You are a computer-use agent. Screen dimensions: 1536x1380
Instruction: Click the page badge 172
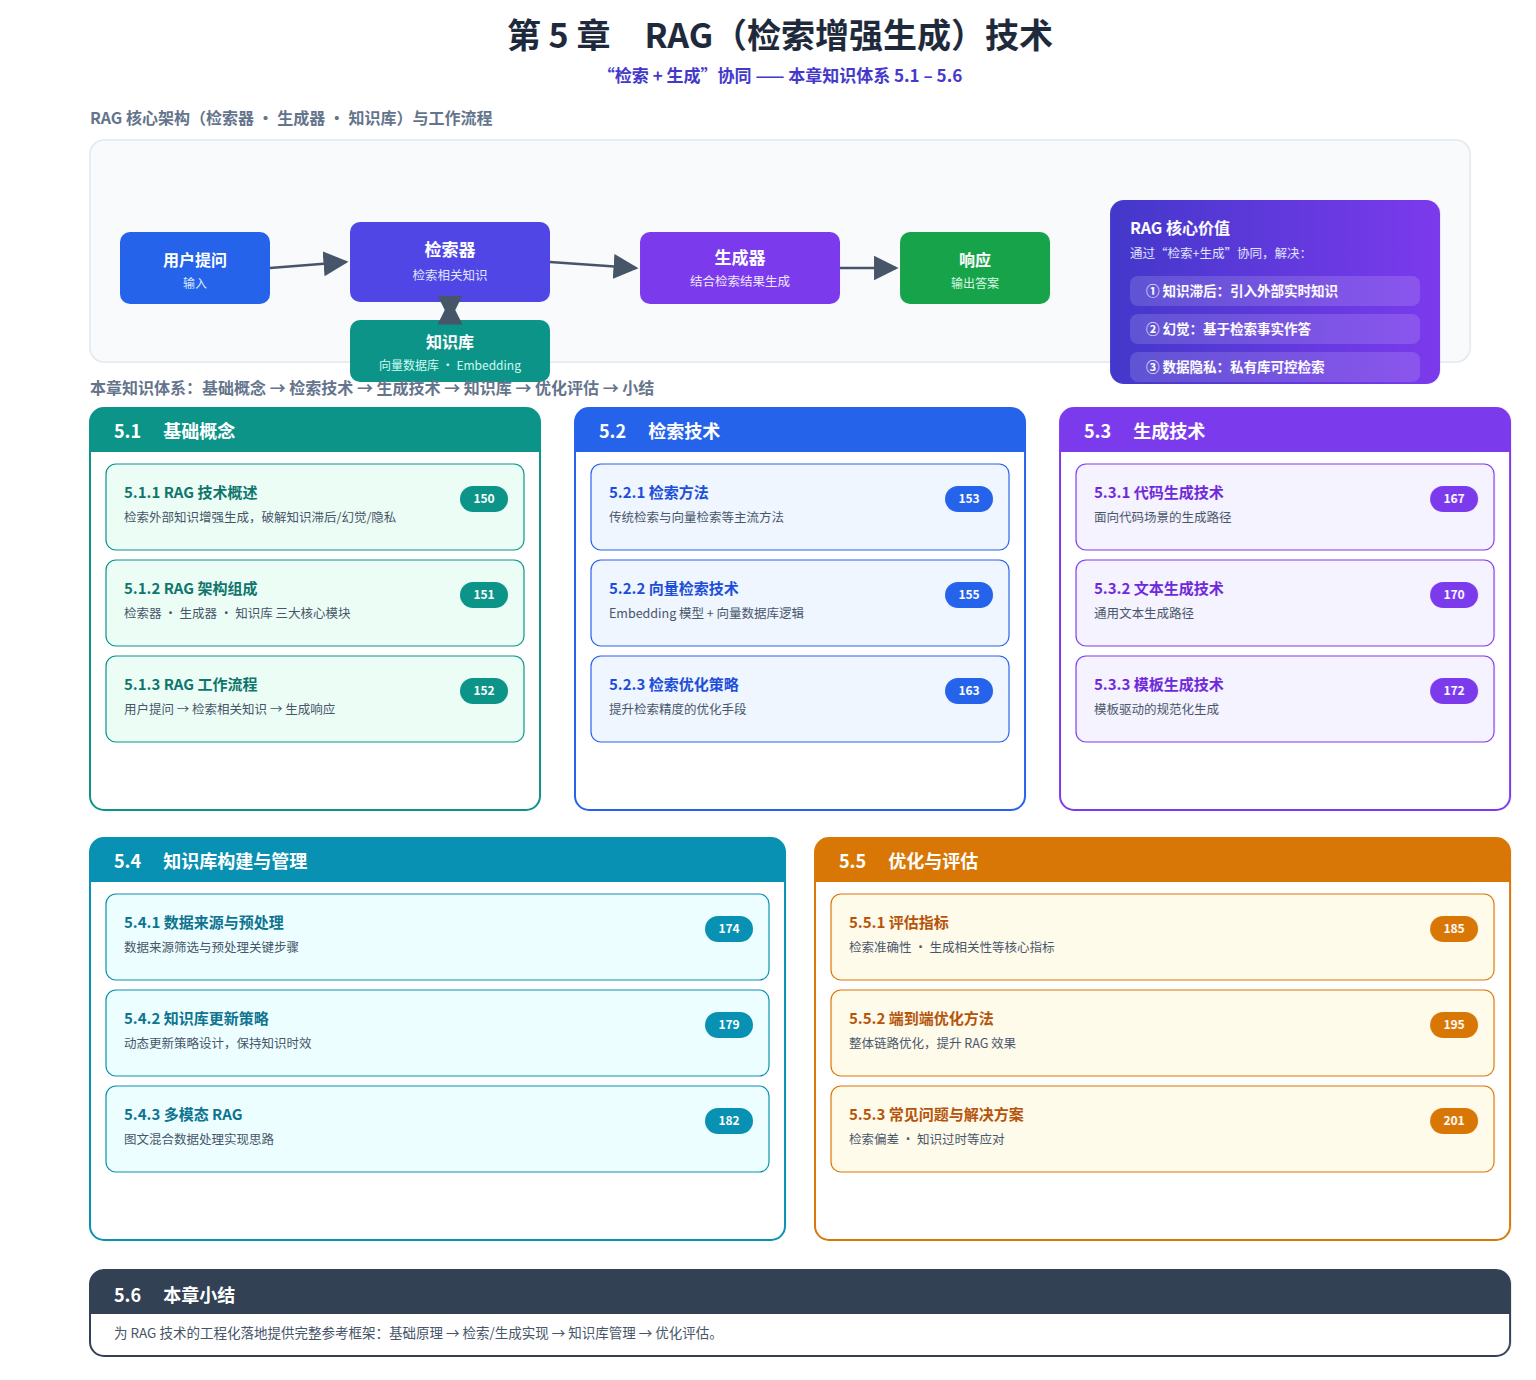[x=1454, y=691]
